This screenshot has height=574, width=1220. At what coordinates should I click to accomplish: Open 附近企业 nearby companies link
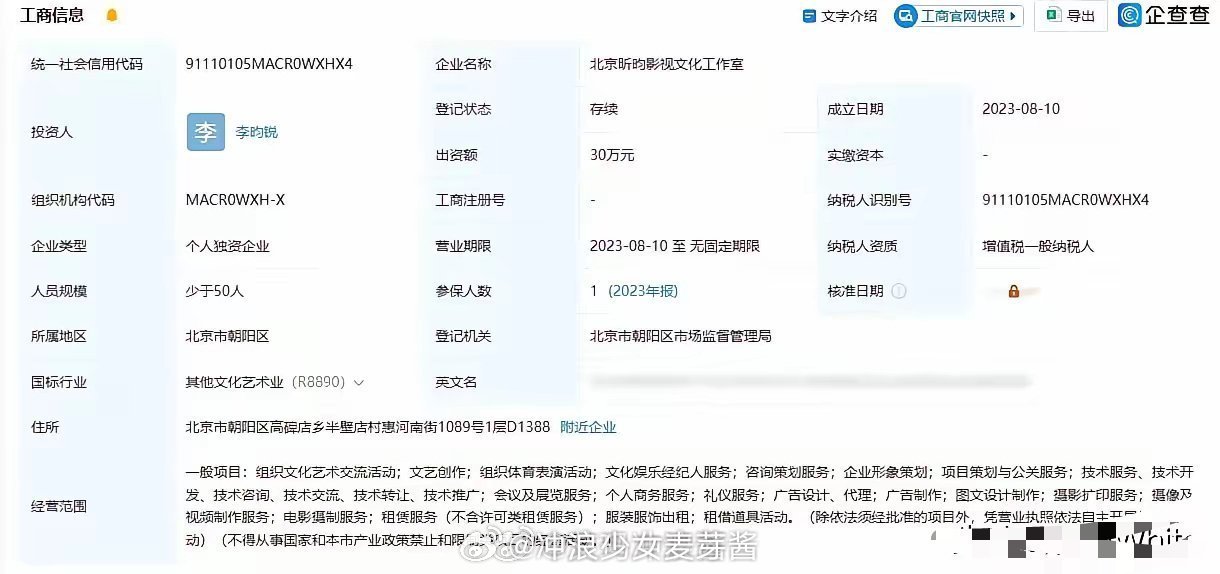pos(588,427)
